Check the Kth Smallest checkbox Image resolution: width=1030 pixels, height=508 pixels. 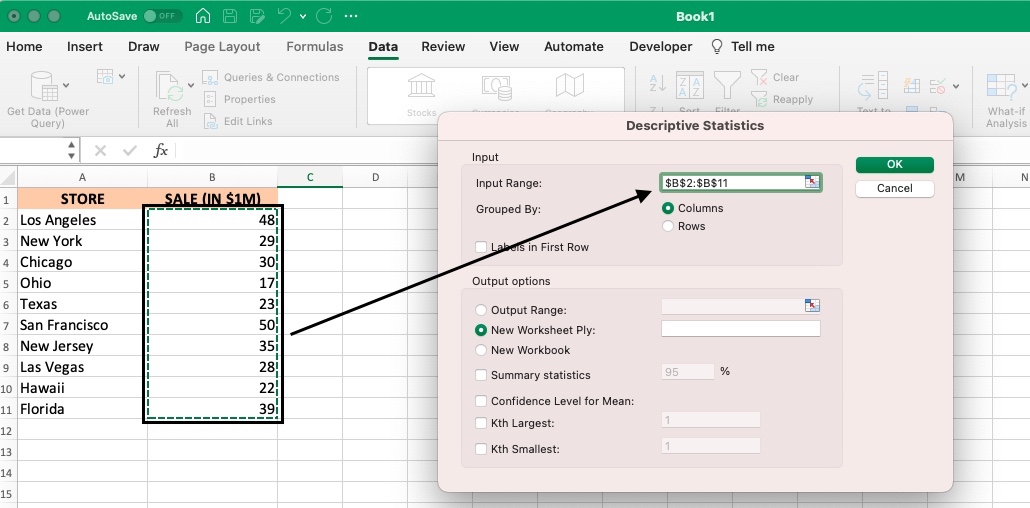pos(481,450)
